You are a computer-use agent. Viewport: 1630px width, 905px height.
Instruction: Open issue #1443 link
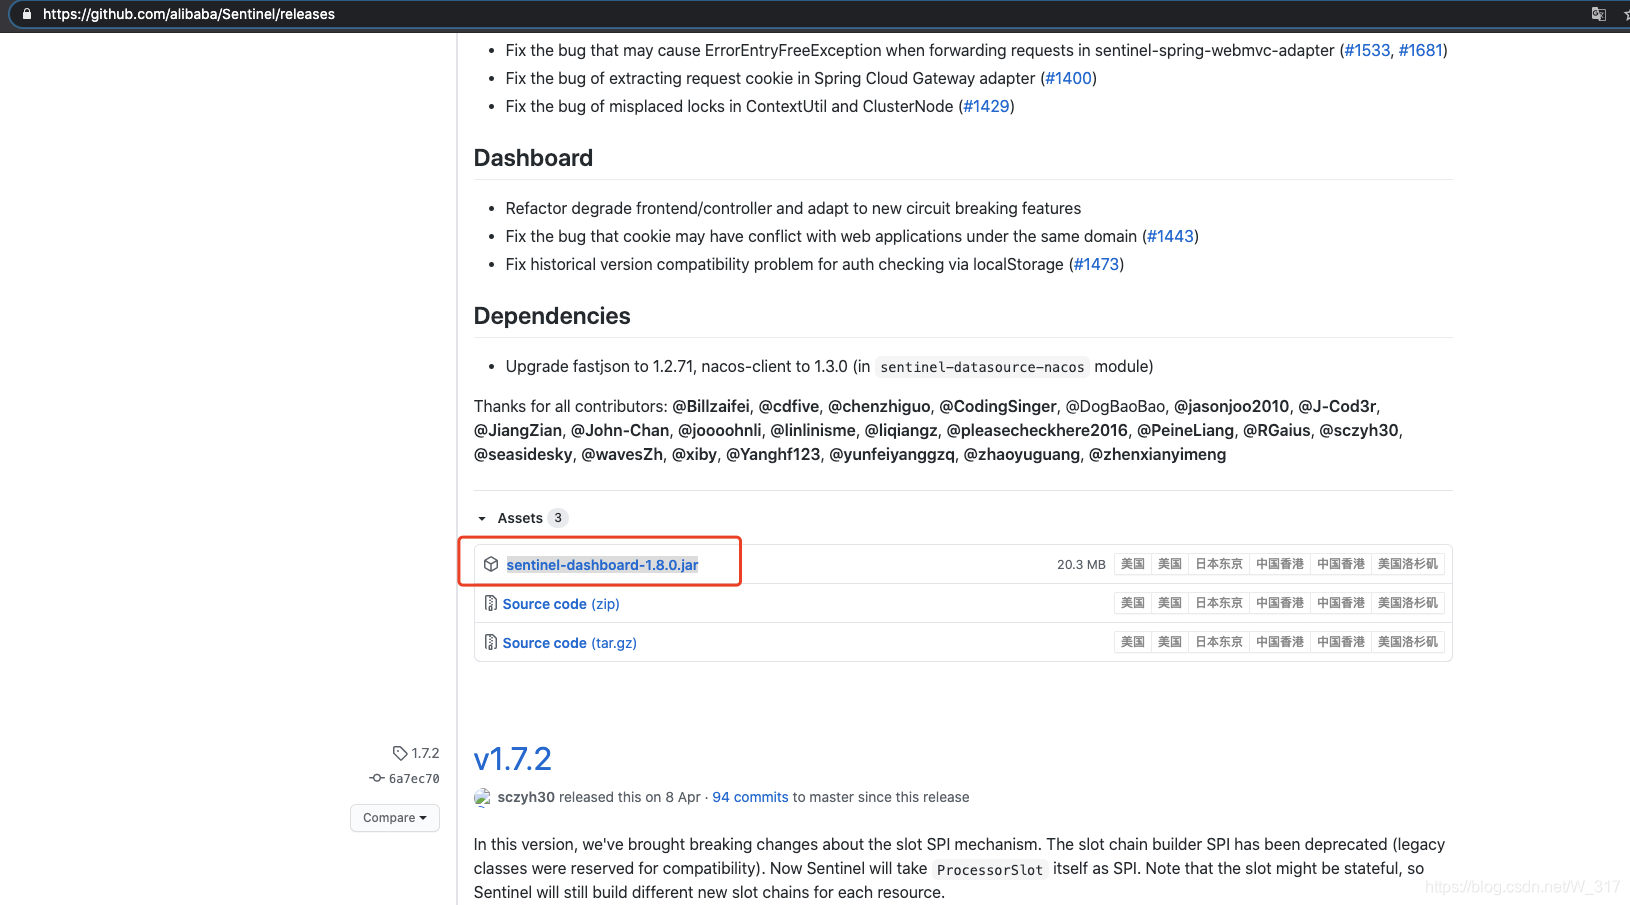(1171, 236)
